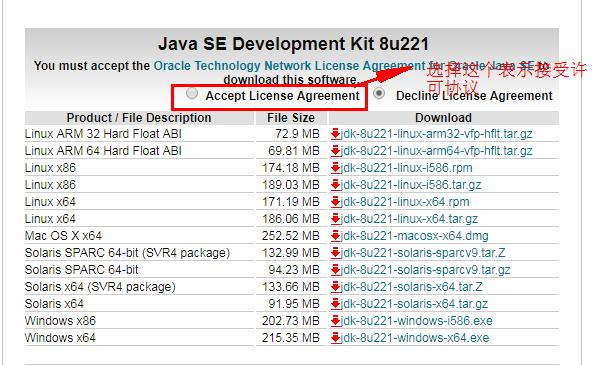Click download arrow icon for windows-x64.exe
Image resolution: width=593 pixels, height=365 pixels.
[335, 338]
